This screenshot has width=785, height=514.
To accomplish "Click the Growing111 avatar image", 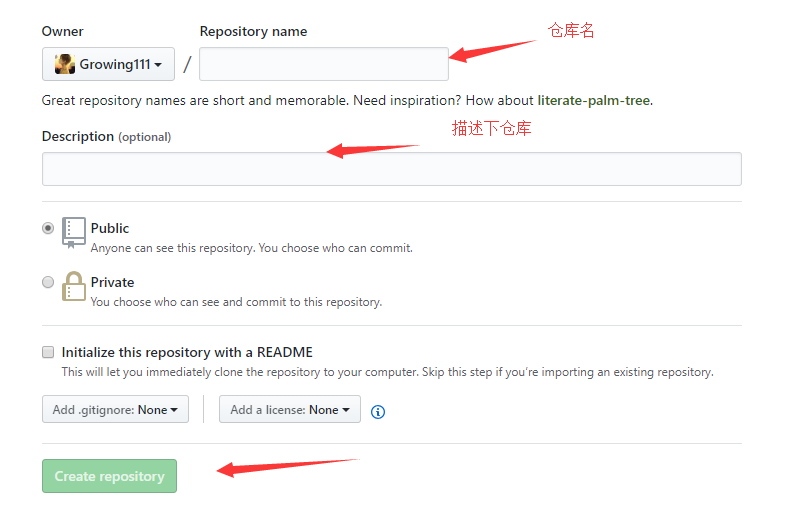I will point(65,64).
